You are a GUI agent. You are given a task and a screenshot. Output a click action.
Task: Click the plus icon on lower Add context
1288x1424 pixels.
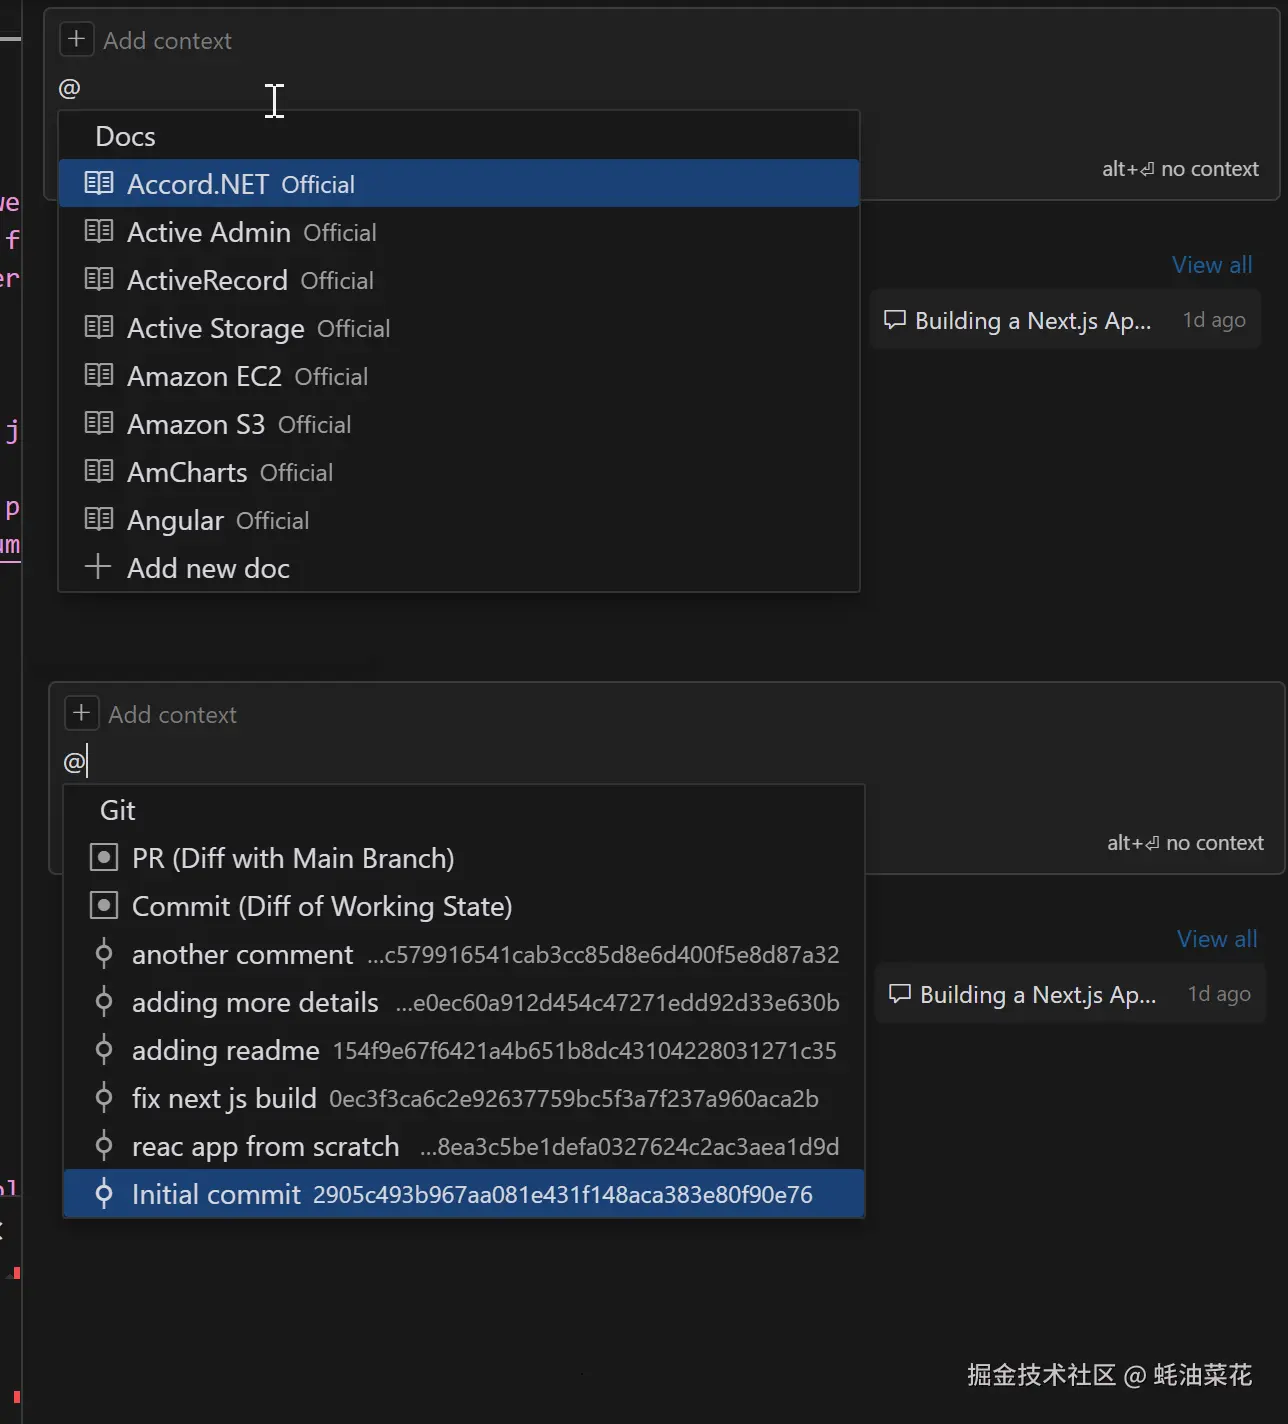[81, 712]
